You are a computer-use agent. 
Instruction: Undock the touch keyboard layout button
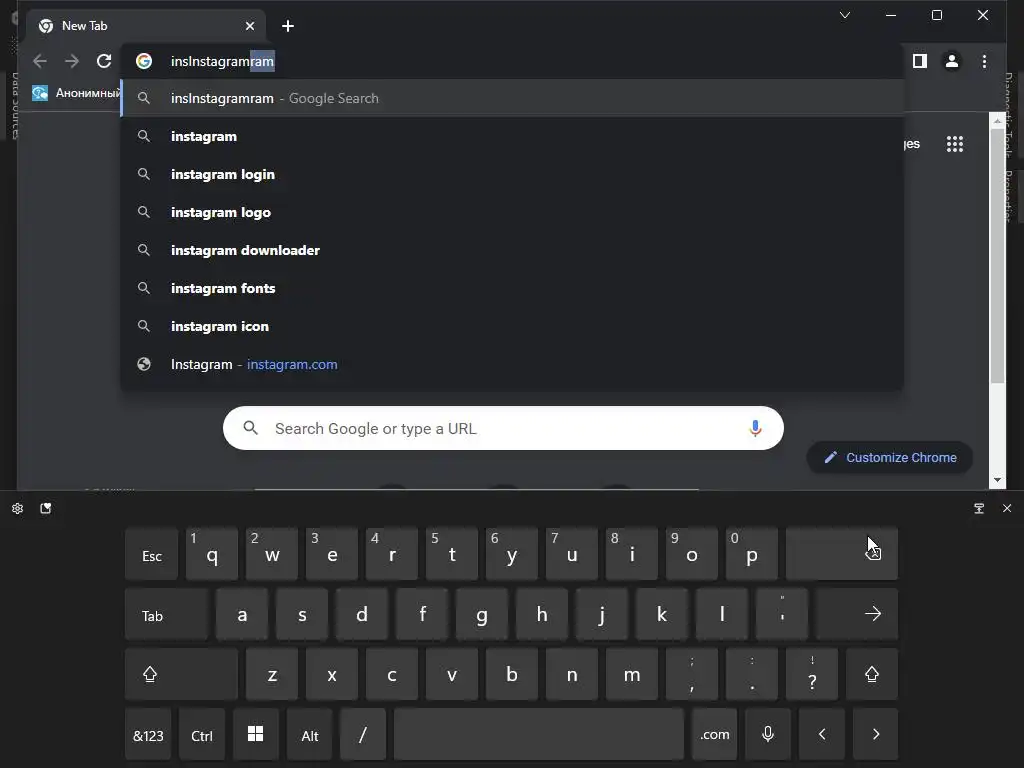(x=979, y=508)
